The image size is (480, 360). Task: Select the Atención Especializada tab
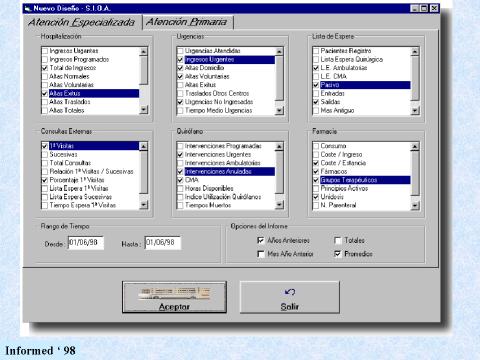coord(82,22)
